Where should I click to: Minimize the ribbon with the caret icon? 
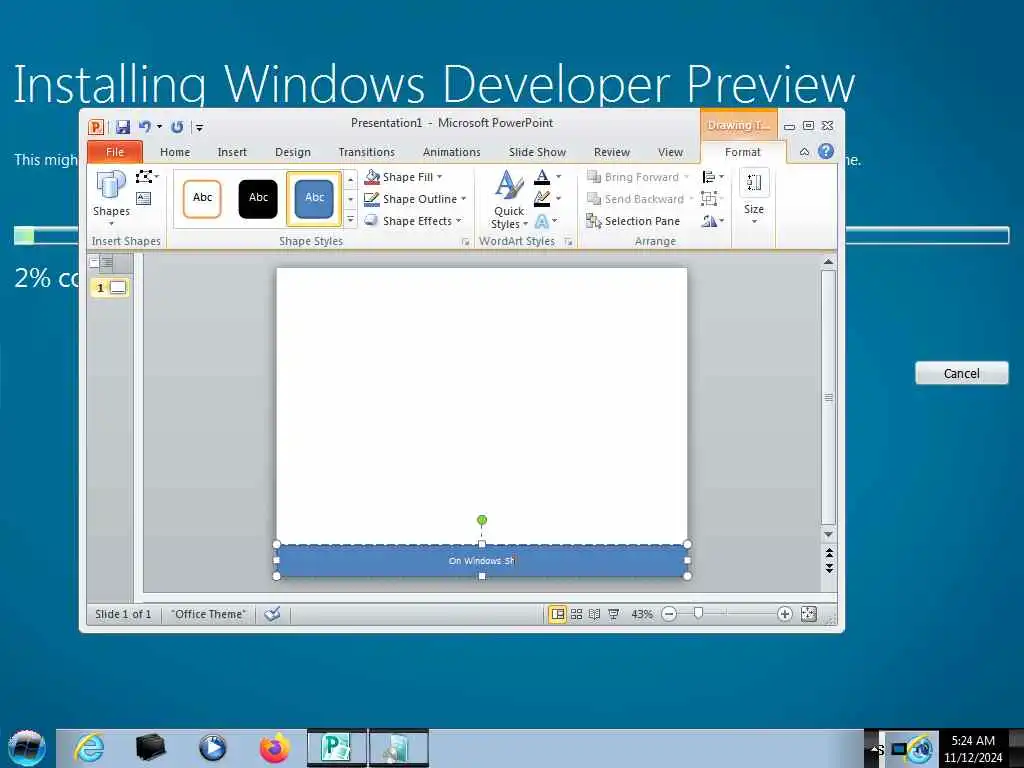click(x=805, y=152)
